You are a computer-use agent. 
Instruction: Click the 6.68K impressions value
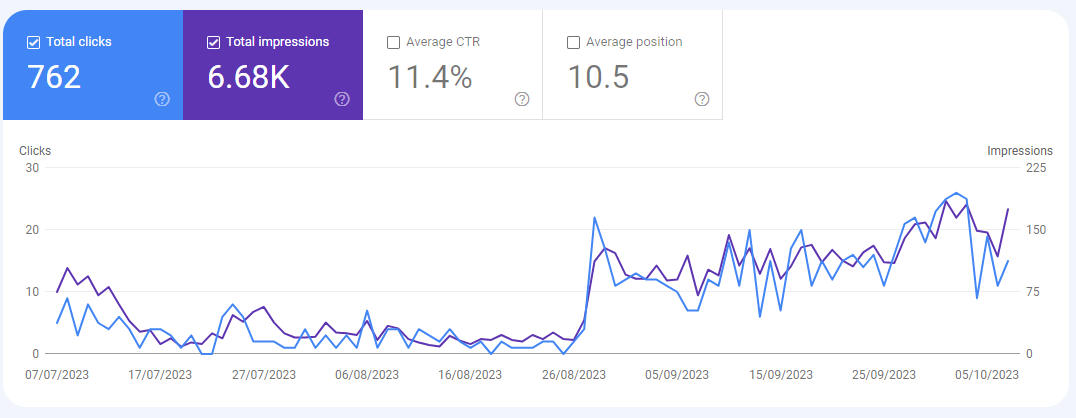point(248,77)
